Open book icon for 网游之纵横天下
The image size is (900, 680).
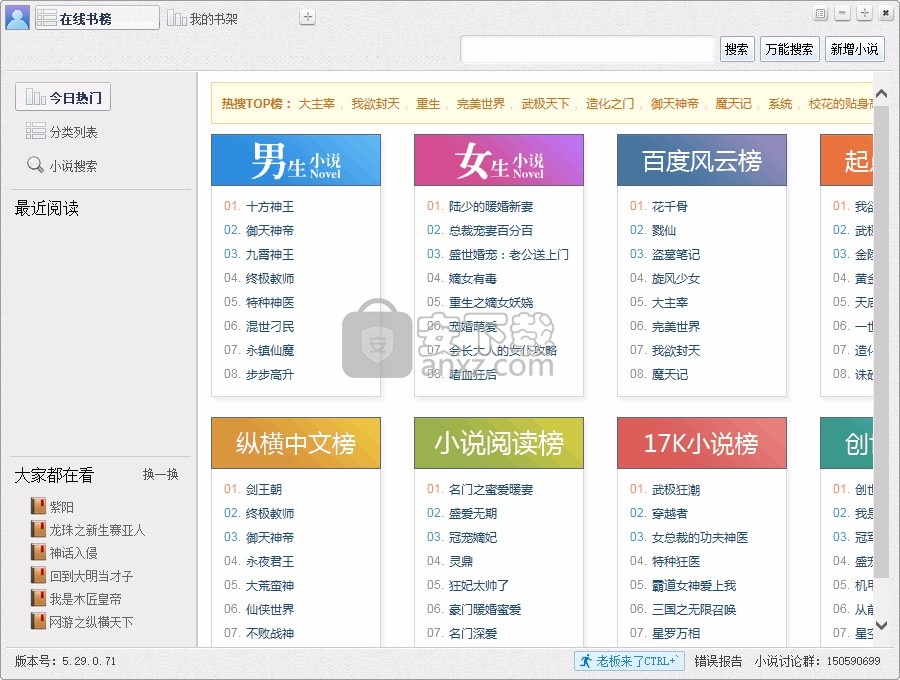click(x=38, y=621)
